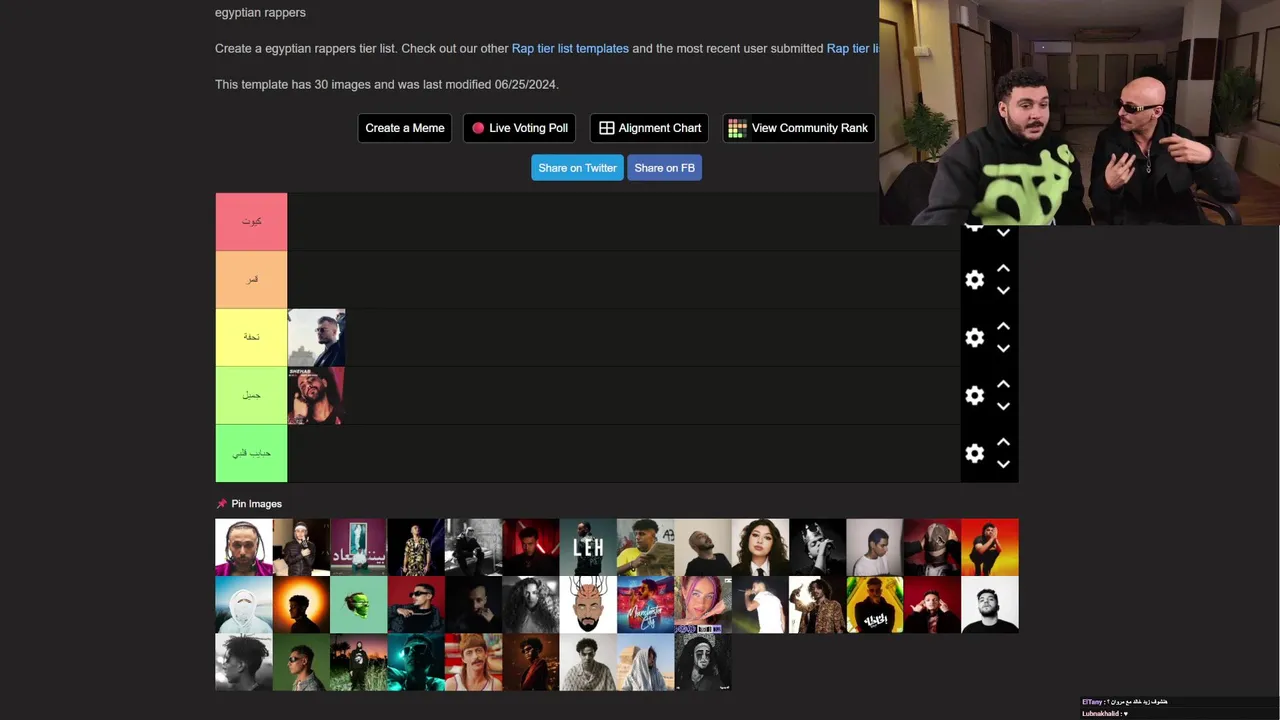
Task: Click the orange قمر tier label
Action: (251, 280)
